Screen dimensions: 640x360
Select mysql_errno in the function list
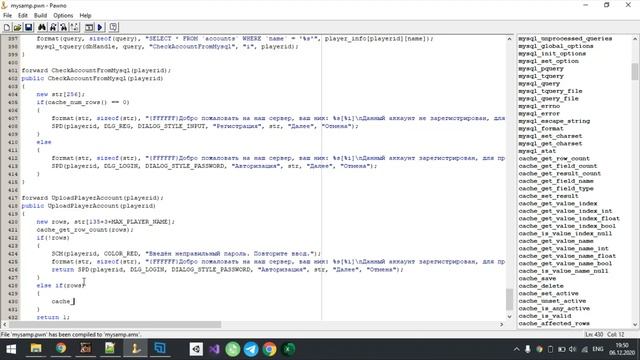coord(539,106)
